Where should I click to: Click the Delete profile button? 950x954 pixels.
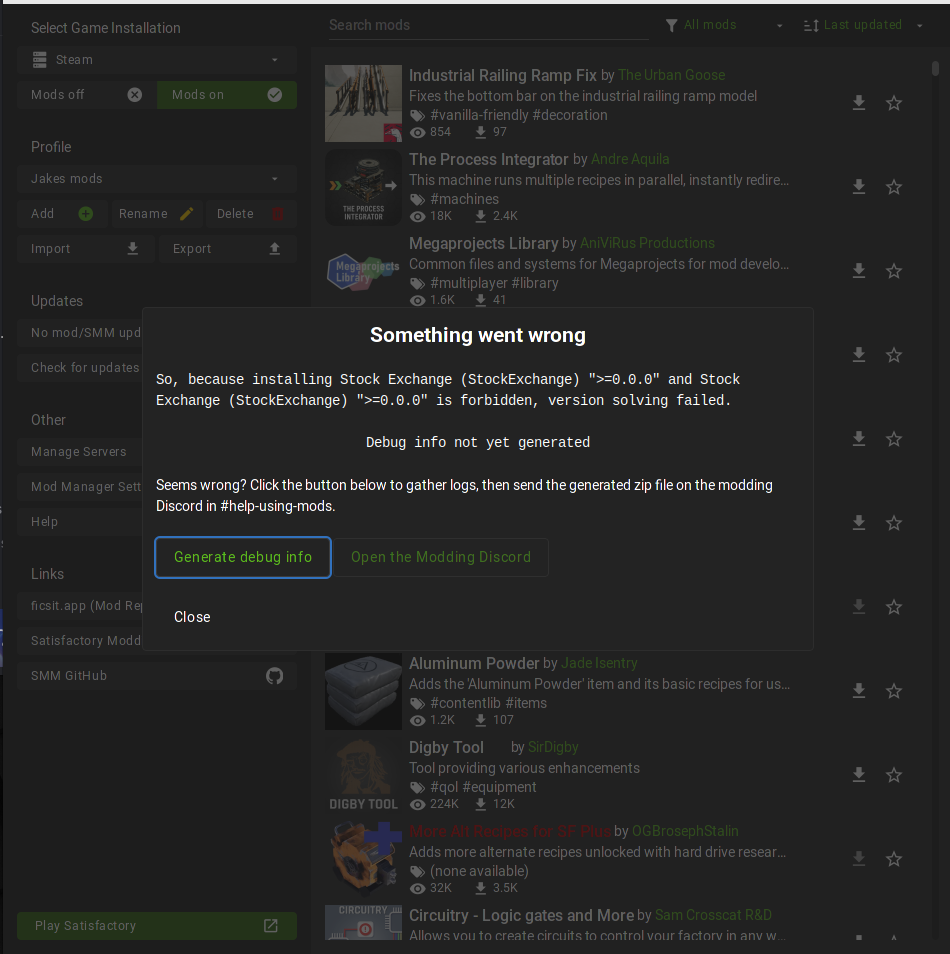[251, 214]
